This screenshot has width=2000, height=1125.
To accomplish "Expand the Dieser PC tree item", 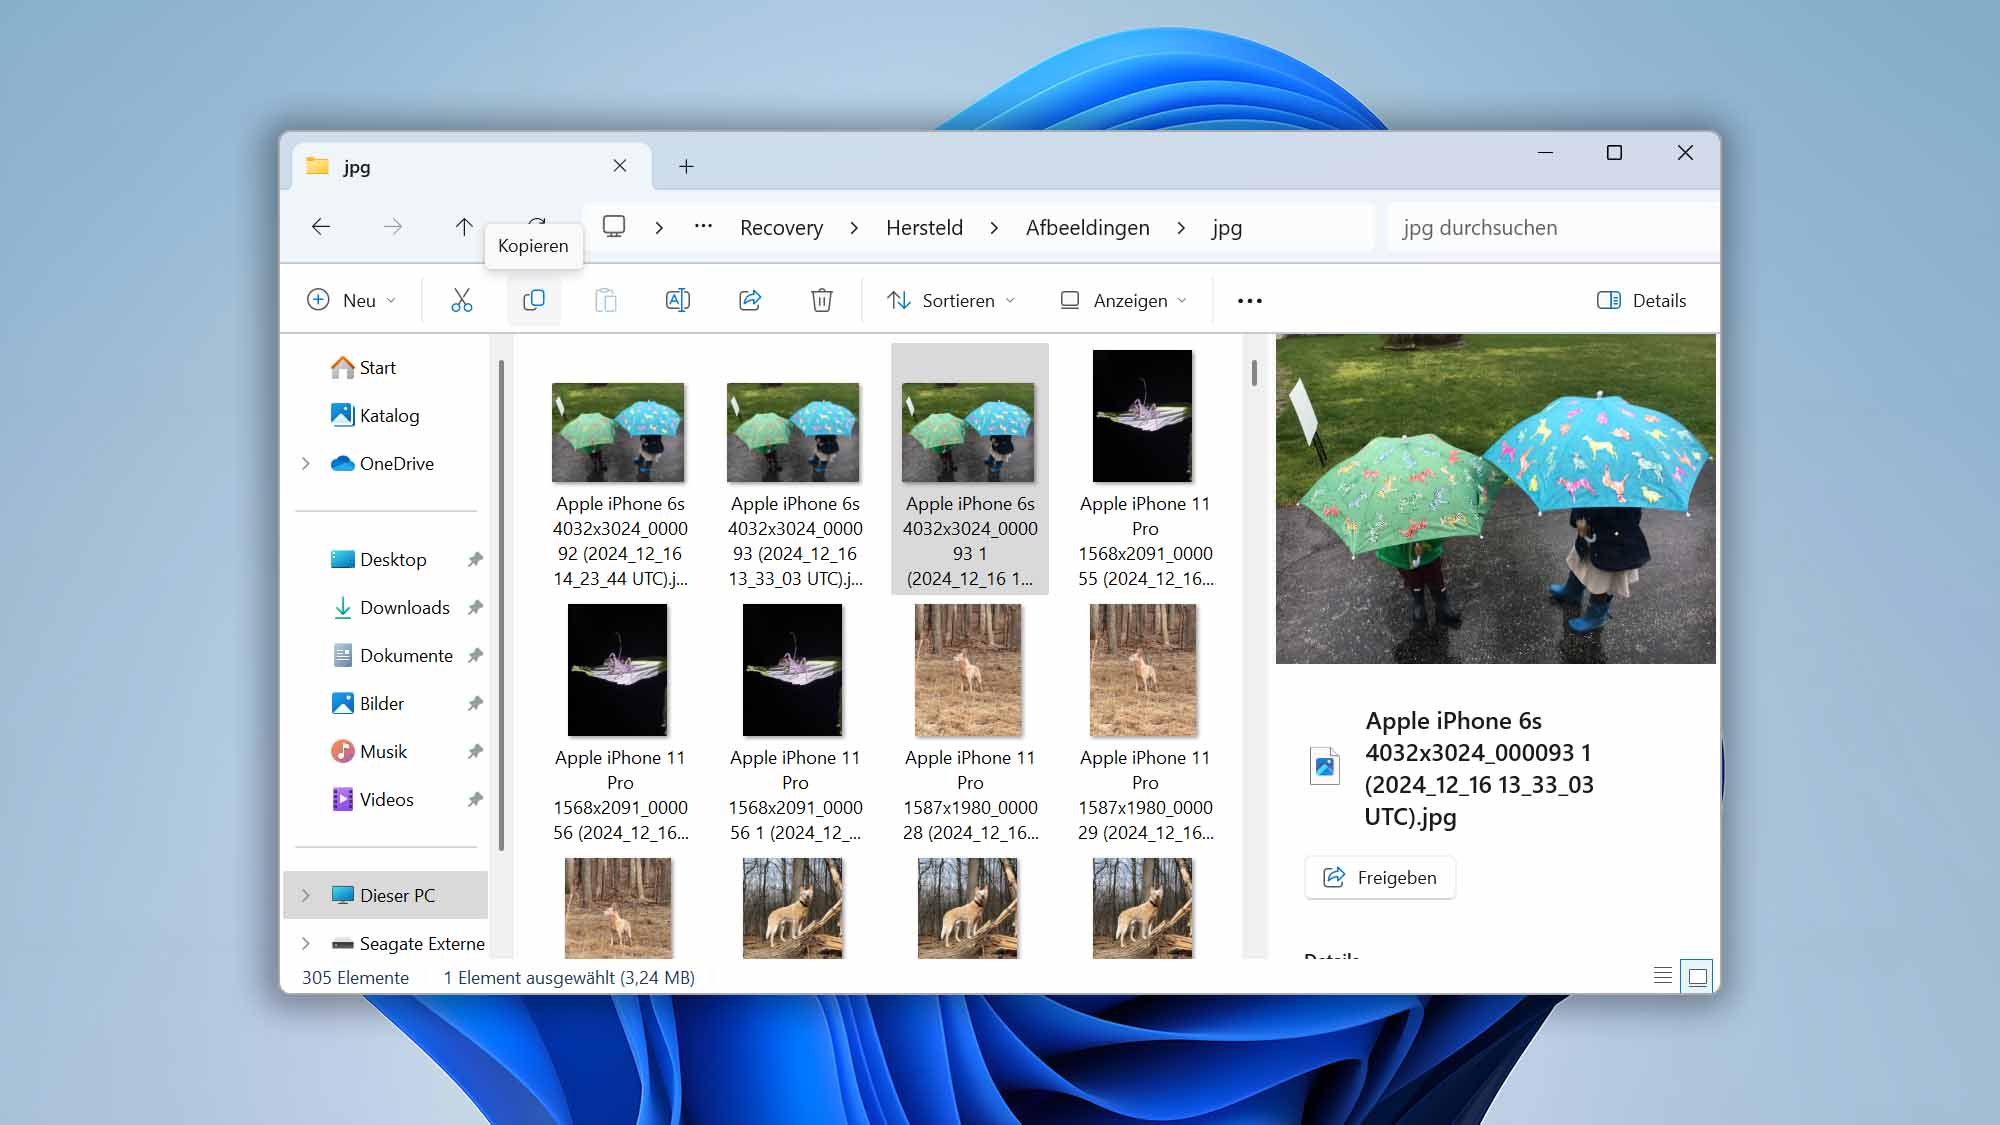I will (x=304, y=894).
